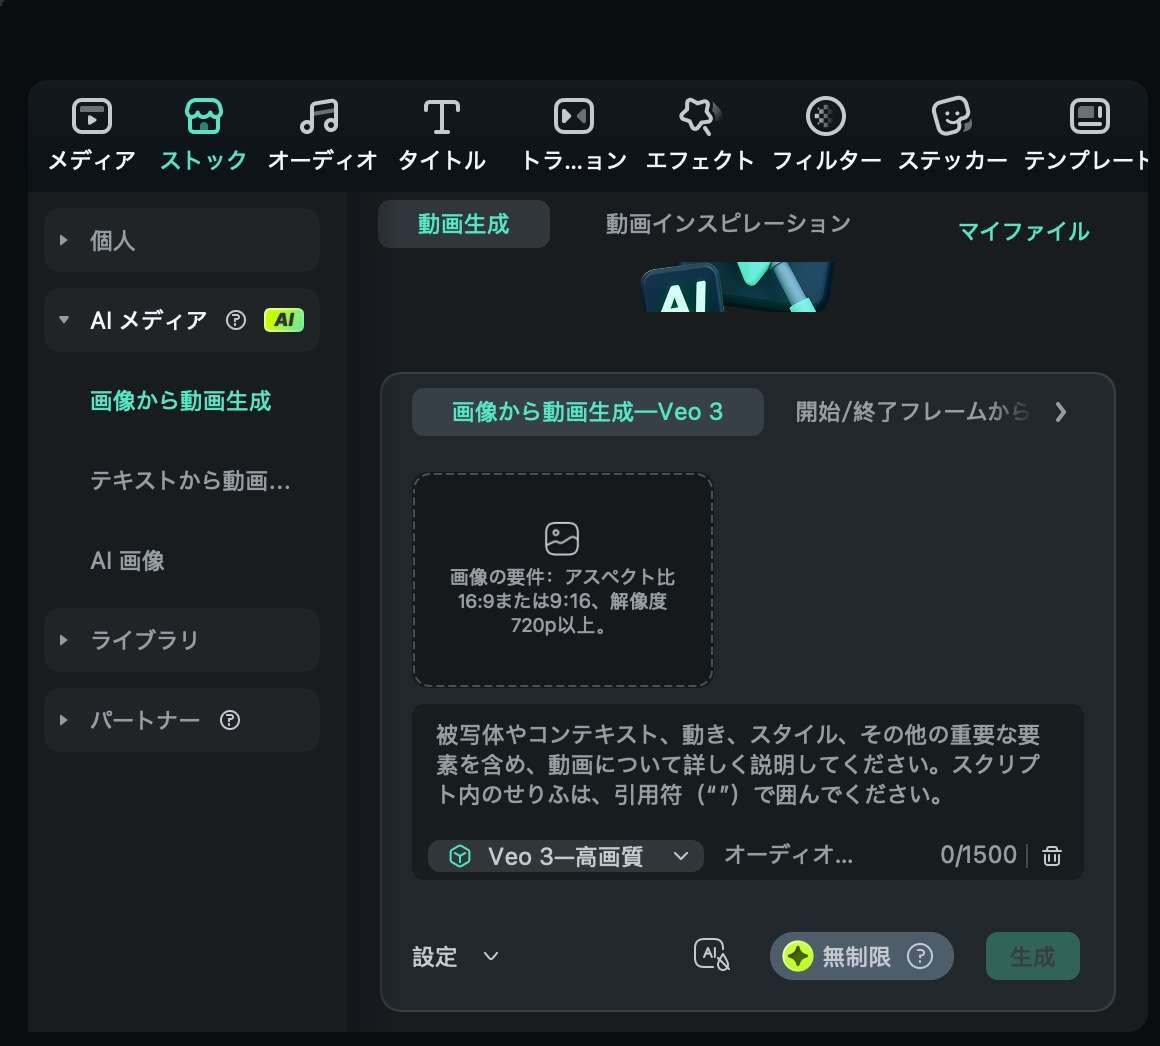Select AI 画像 in sidebar
This screenshot has height=1046, width=1160.
point(127,561)
